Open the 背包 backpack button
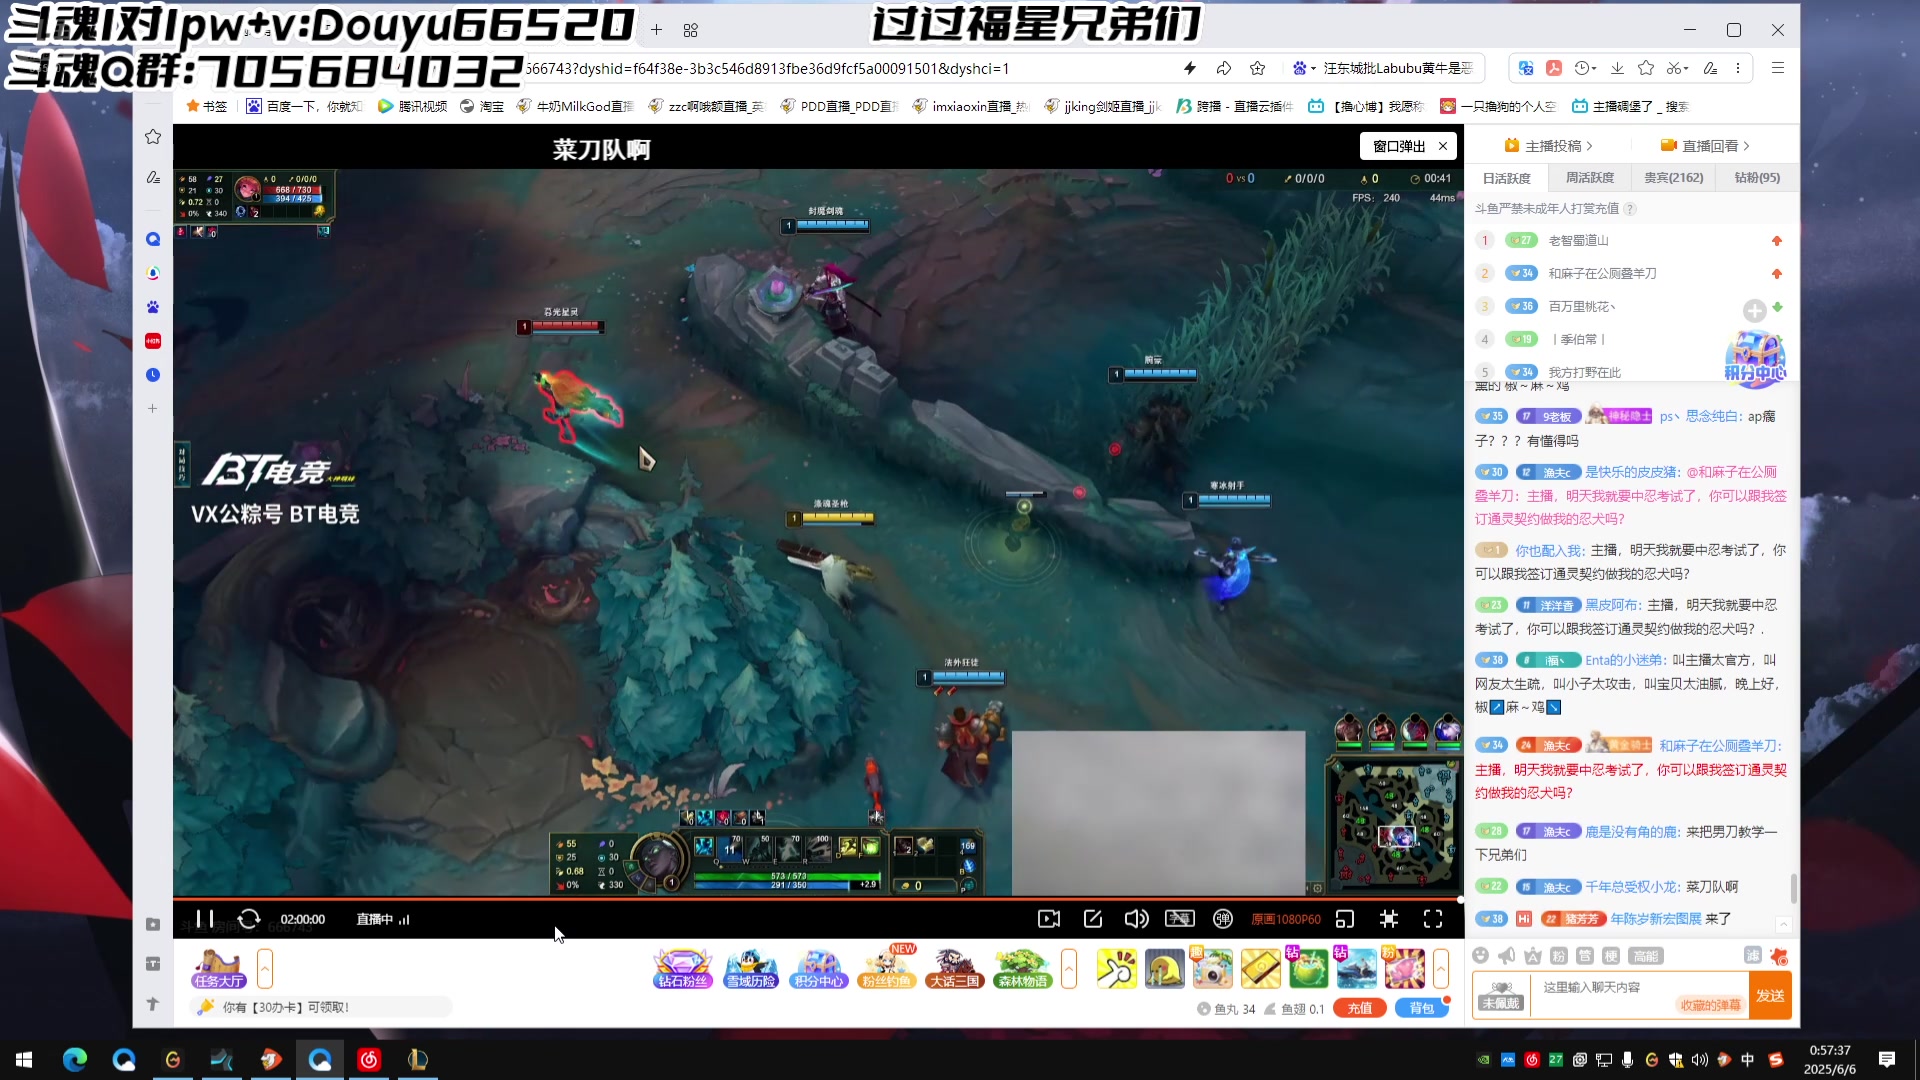Viewport: 1920px width, 1080px height. [x=1421, y=1008]
